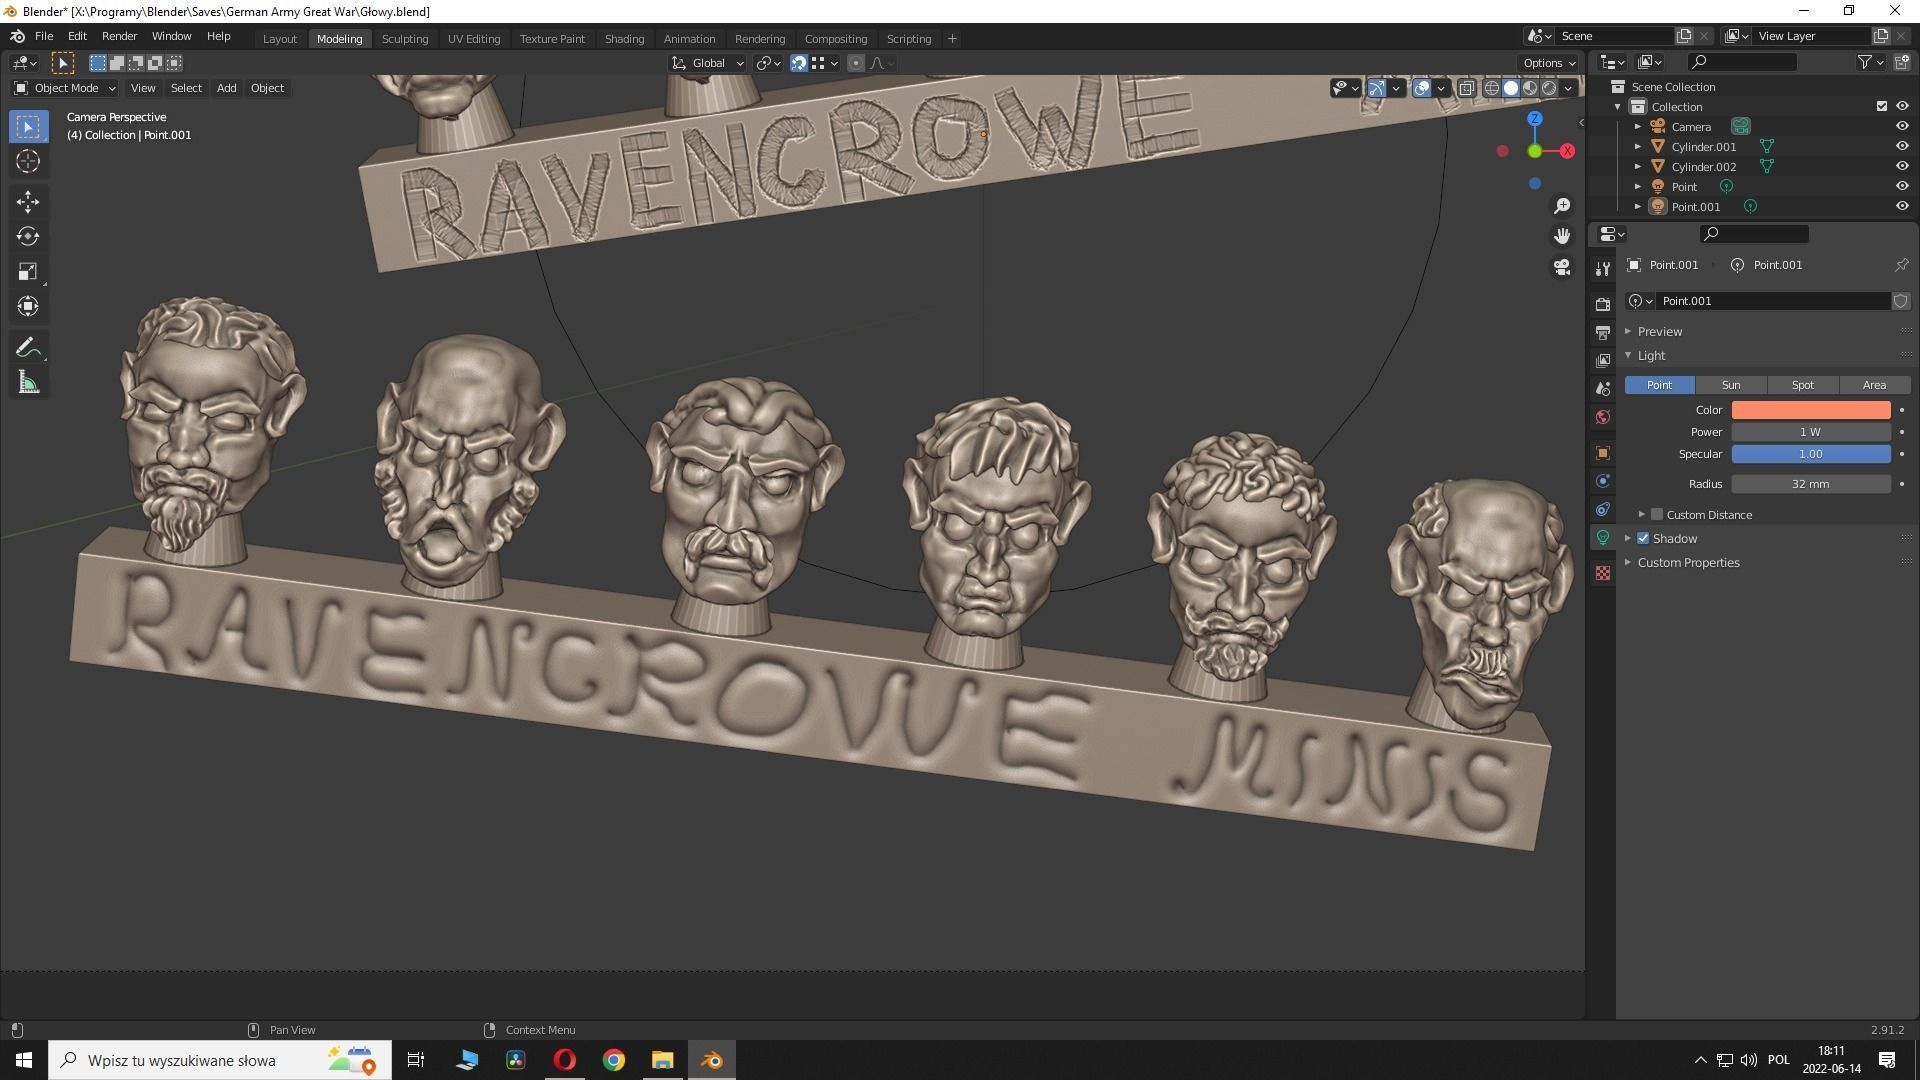Image resolution: width=1920 pixels, height=1080 pixels.
Task: Open Object Data light properties tab
Action: click(1603, 538)
